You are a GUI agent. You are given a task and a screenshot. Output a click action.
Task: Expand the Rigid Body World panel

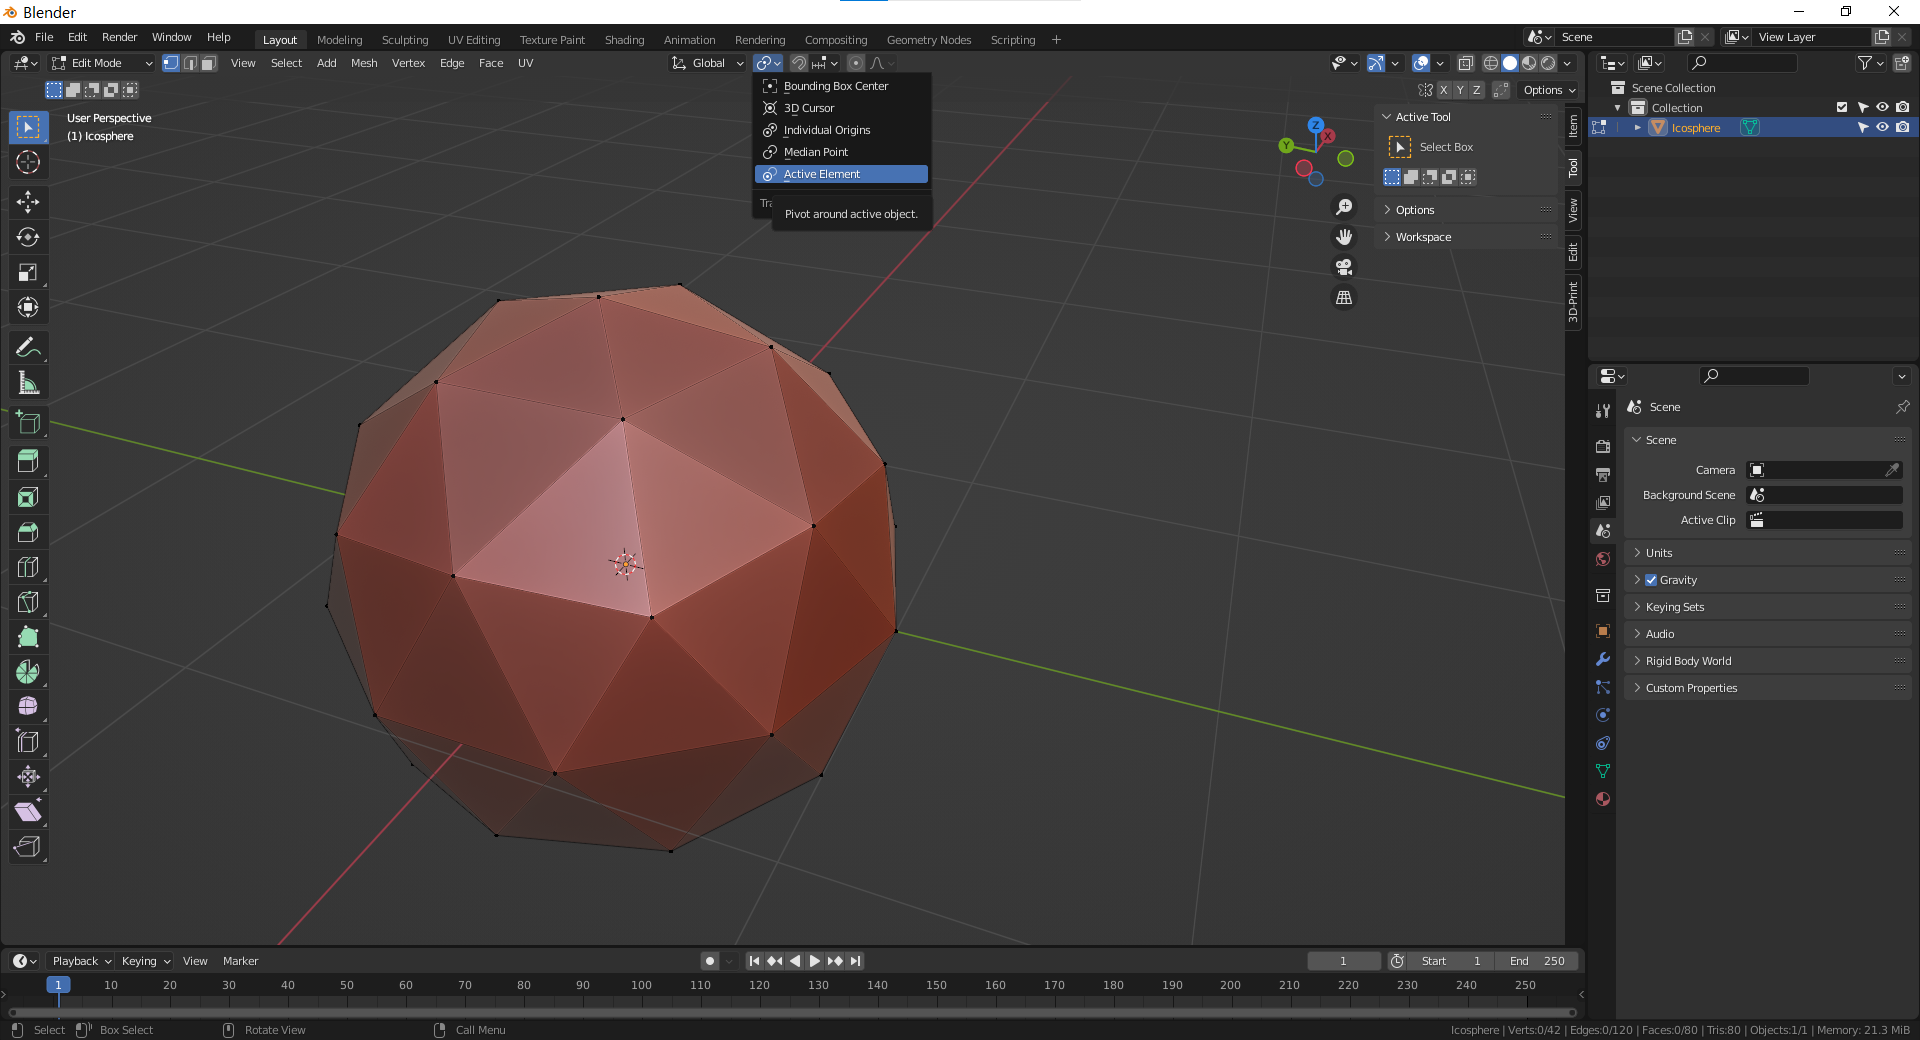[x=1768, y=661]
